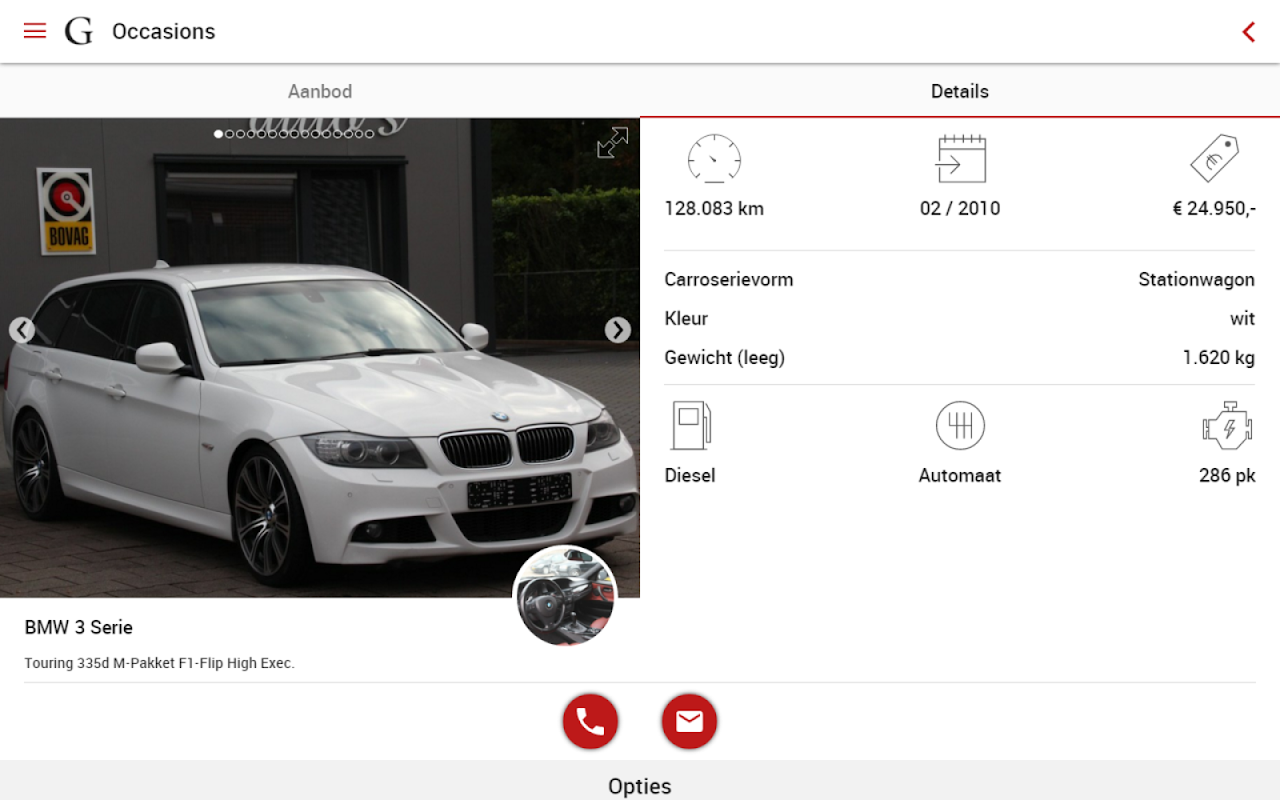This screenshot has width=1280, height=800.
Task: Click the speedometer mileage icon
Action: pos(714,159)
